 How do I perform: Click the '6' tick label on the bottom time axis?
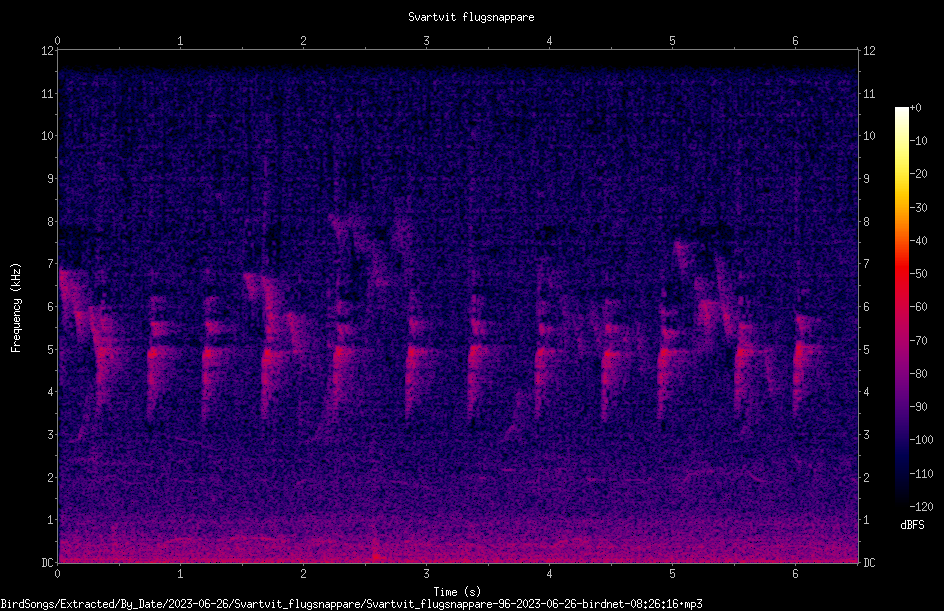pyautogui.click(x=795, y=574)
